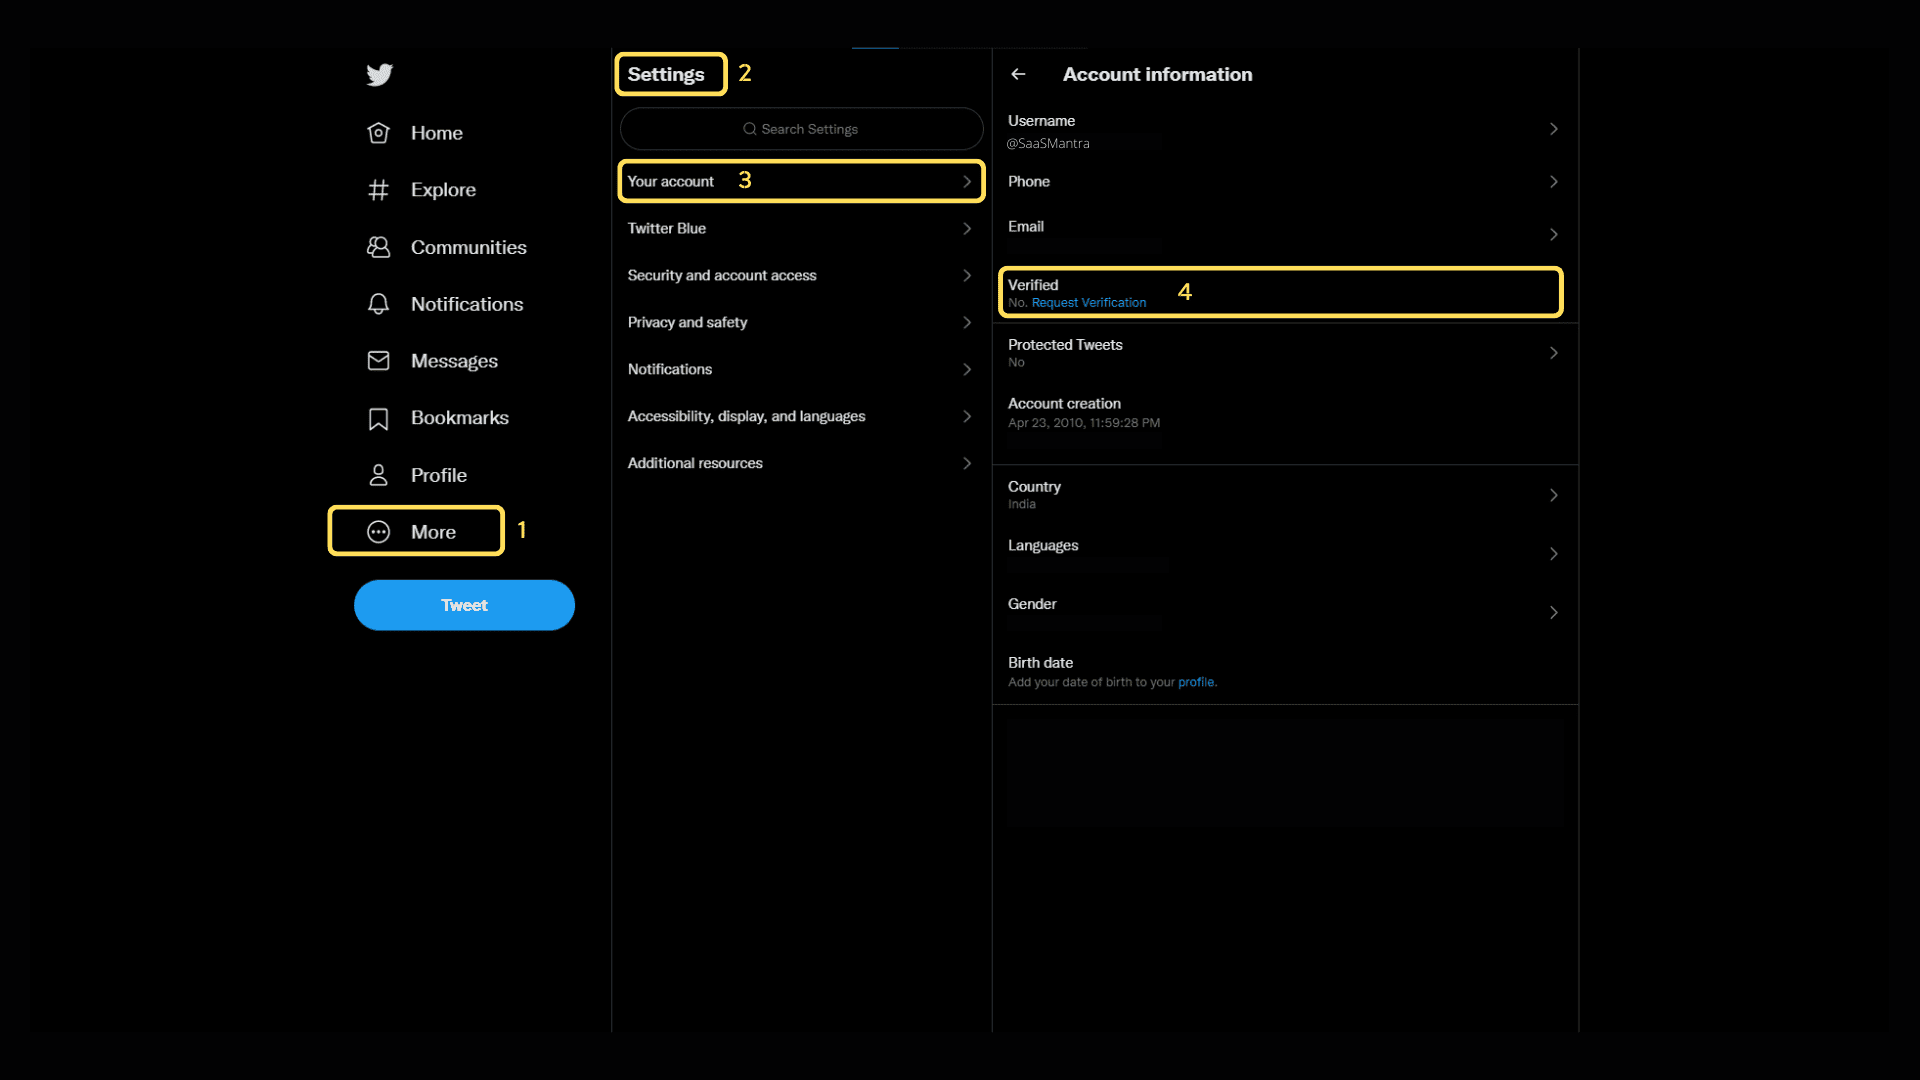Expand Your account chevron
The width and height of the screenshot is (1920, 1080).
pos(967,182)
